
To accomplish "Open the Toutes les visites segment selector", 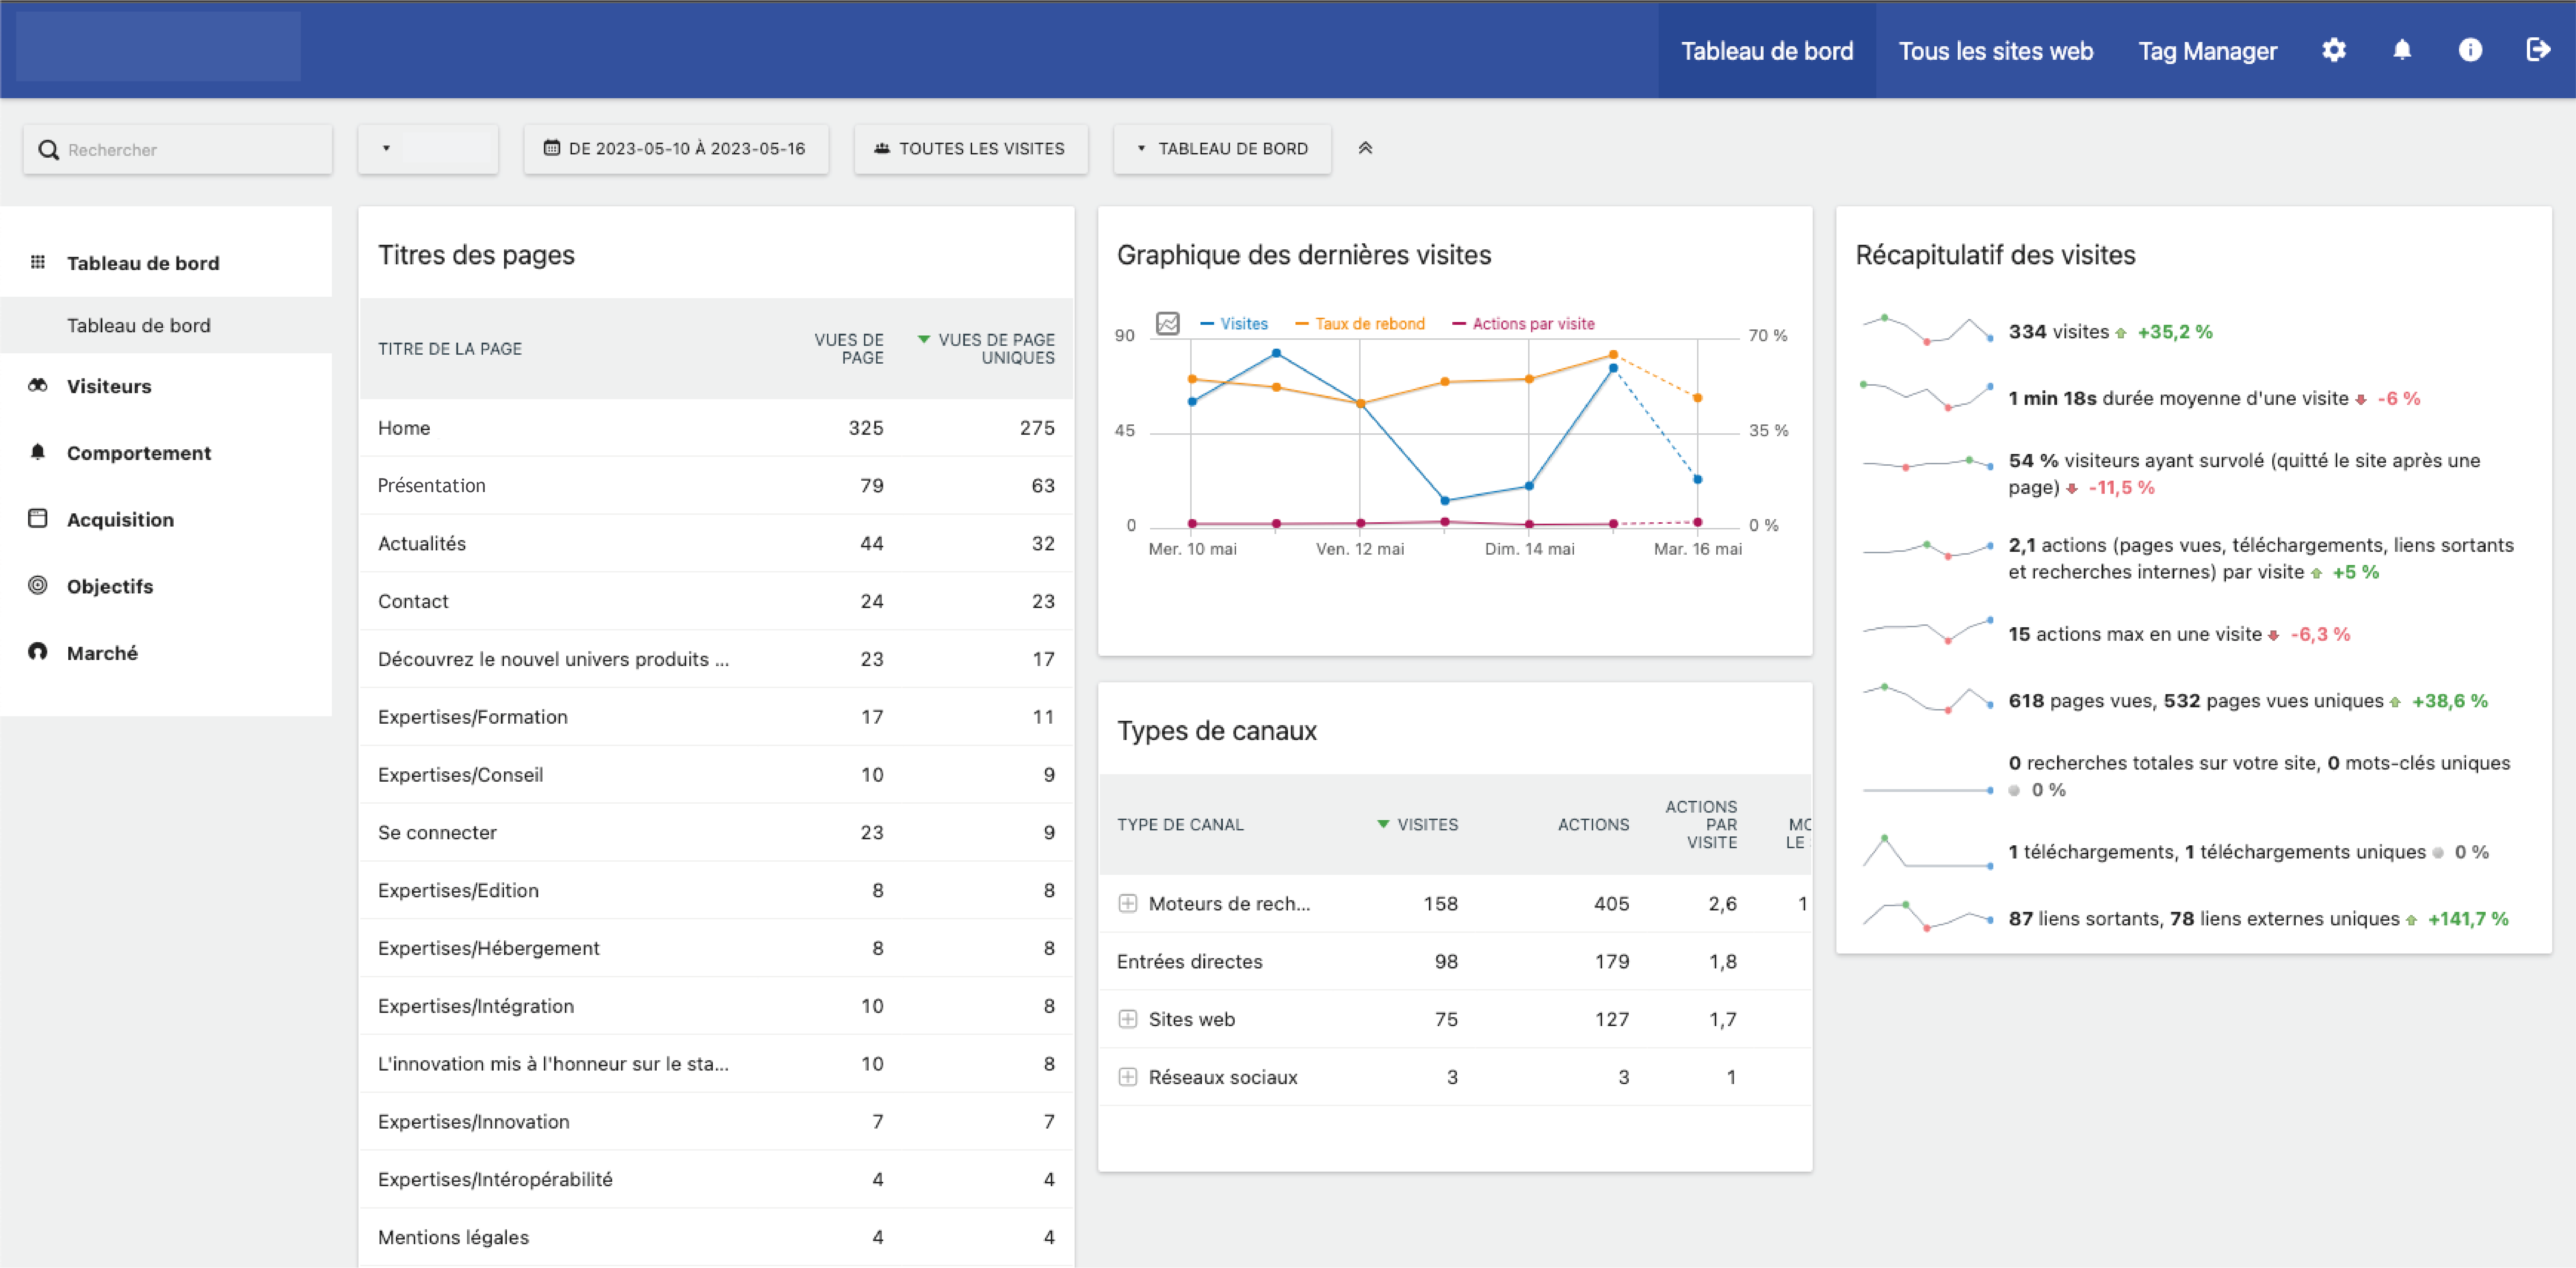I will pyautogui.click(x=971, y=149).
